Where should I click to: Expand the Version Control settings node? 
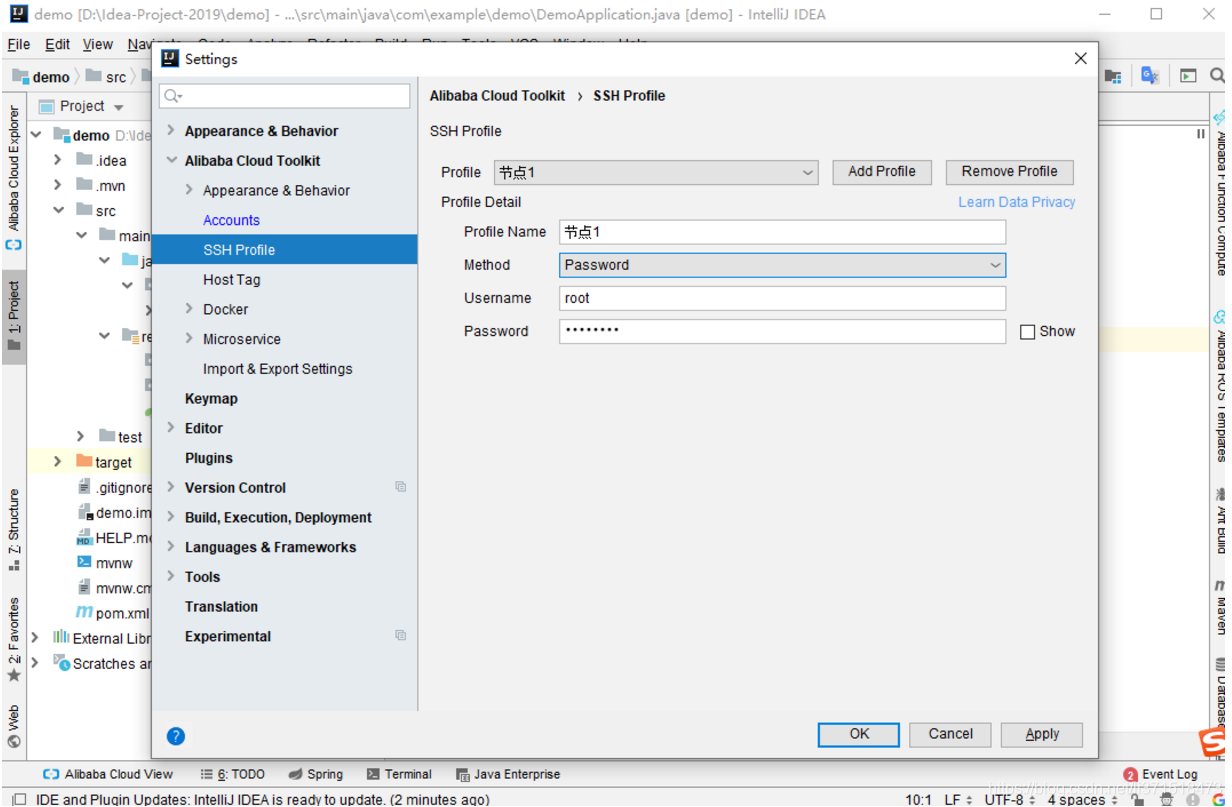point(171,487)
